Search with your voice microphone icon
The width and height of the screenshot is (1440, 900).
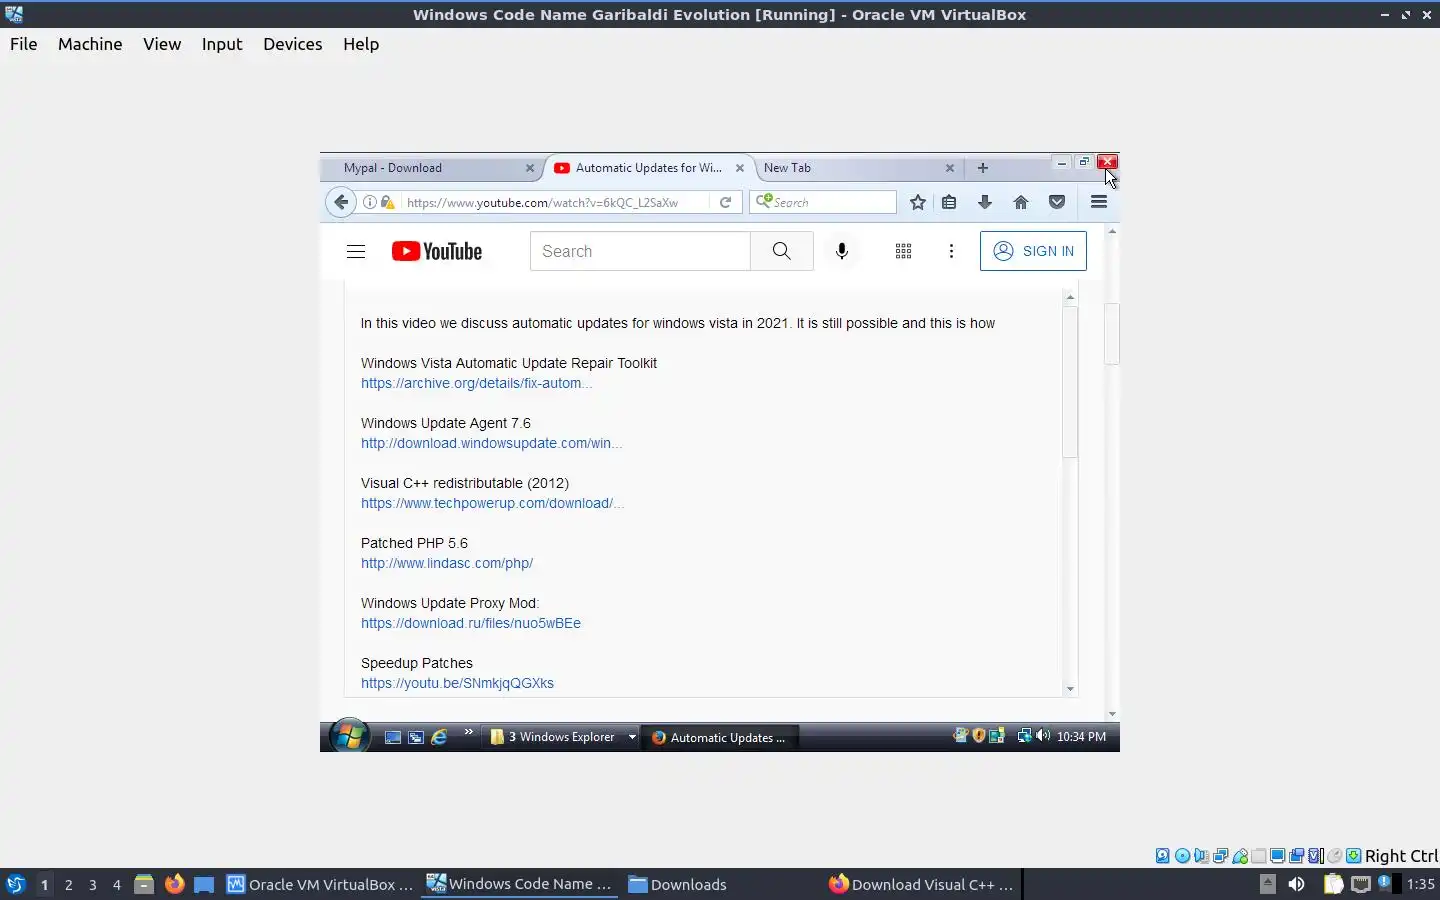tap(842, 251)
